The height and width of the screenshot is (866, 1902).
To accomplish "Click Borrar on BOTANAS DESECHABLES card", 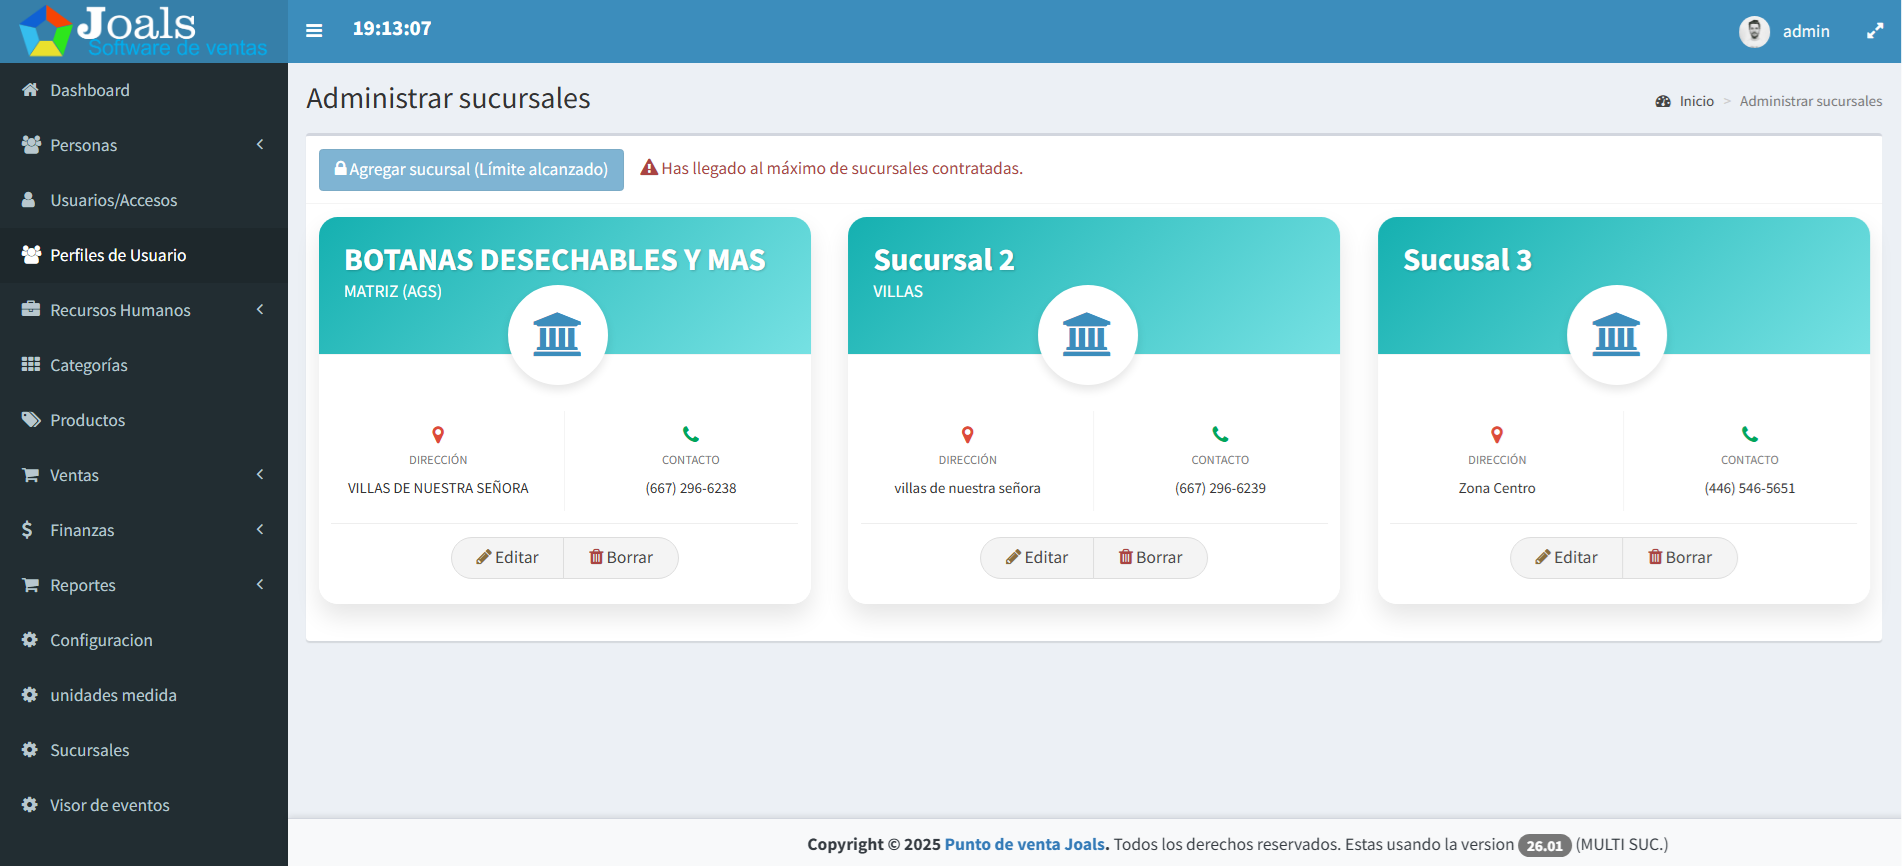I will click(621, 558).
